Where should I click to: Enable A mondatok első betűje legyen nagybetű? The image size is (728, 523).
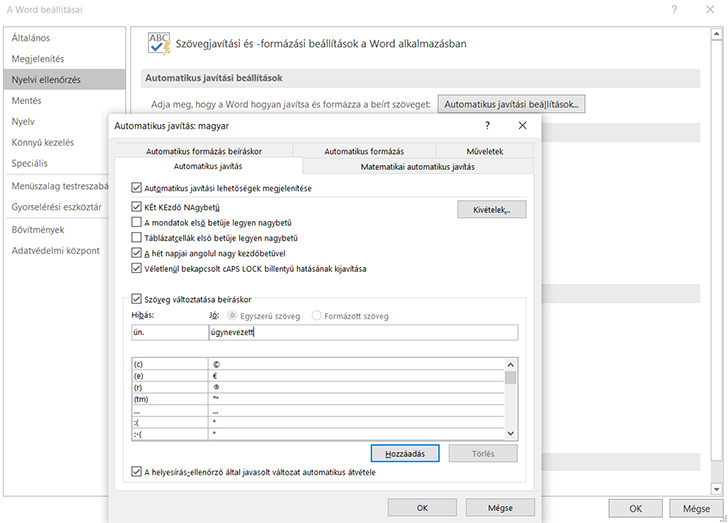137,222
